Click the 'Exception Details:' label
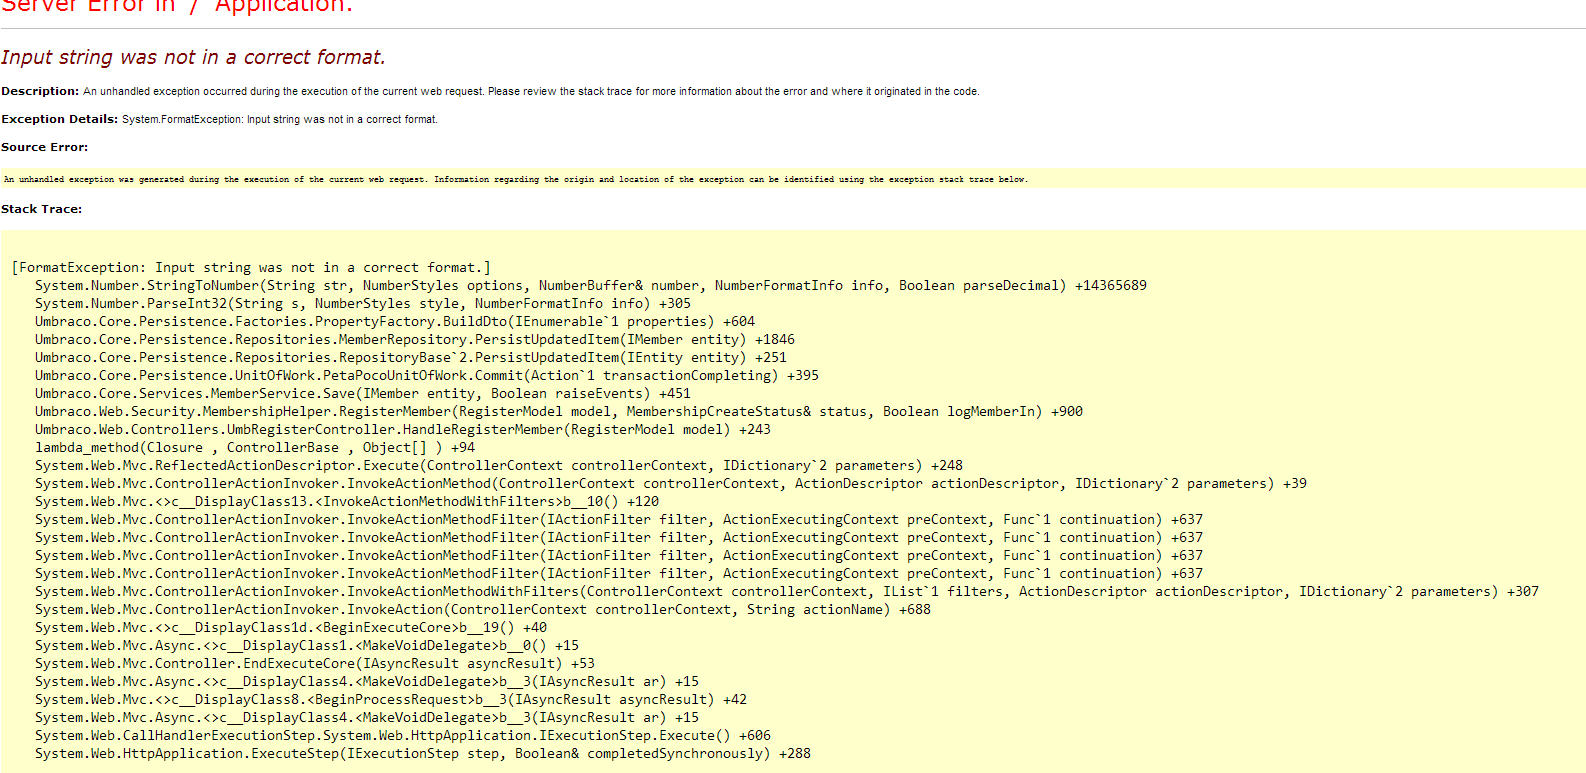The image size is (1586, 773). (x=59, y=119)
